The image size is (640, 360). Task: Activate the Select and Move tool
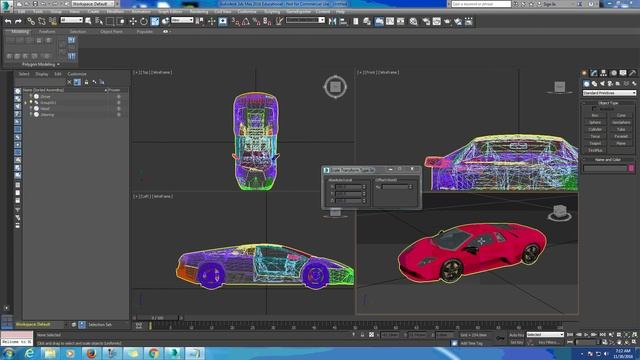(133, 21)
